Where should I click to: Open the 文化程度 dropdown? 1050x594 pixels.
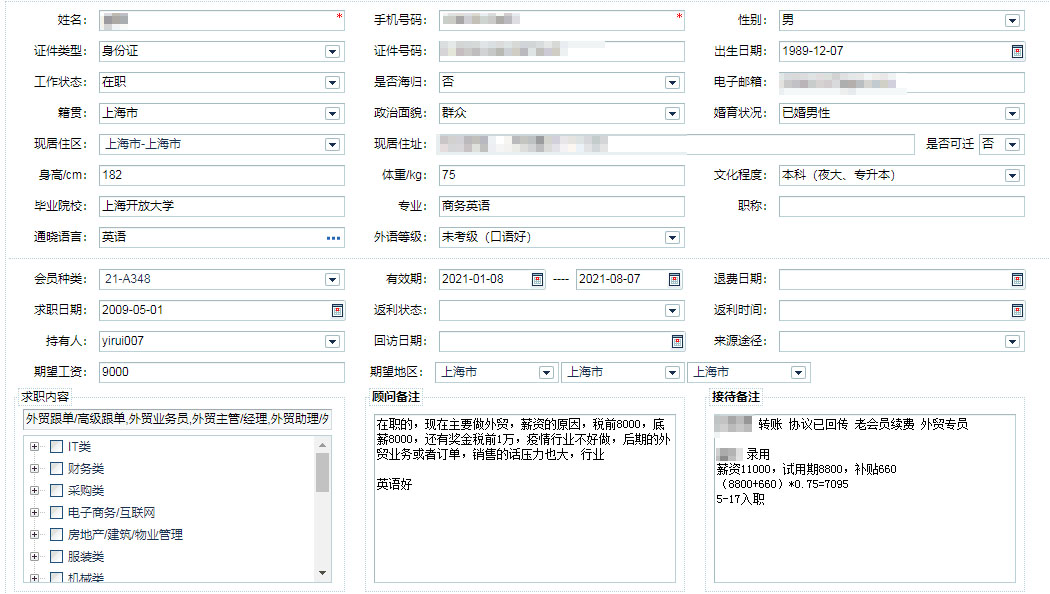pos(1012,175)
